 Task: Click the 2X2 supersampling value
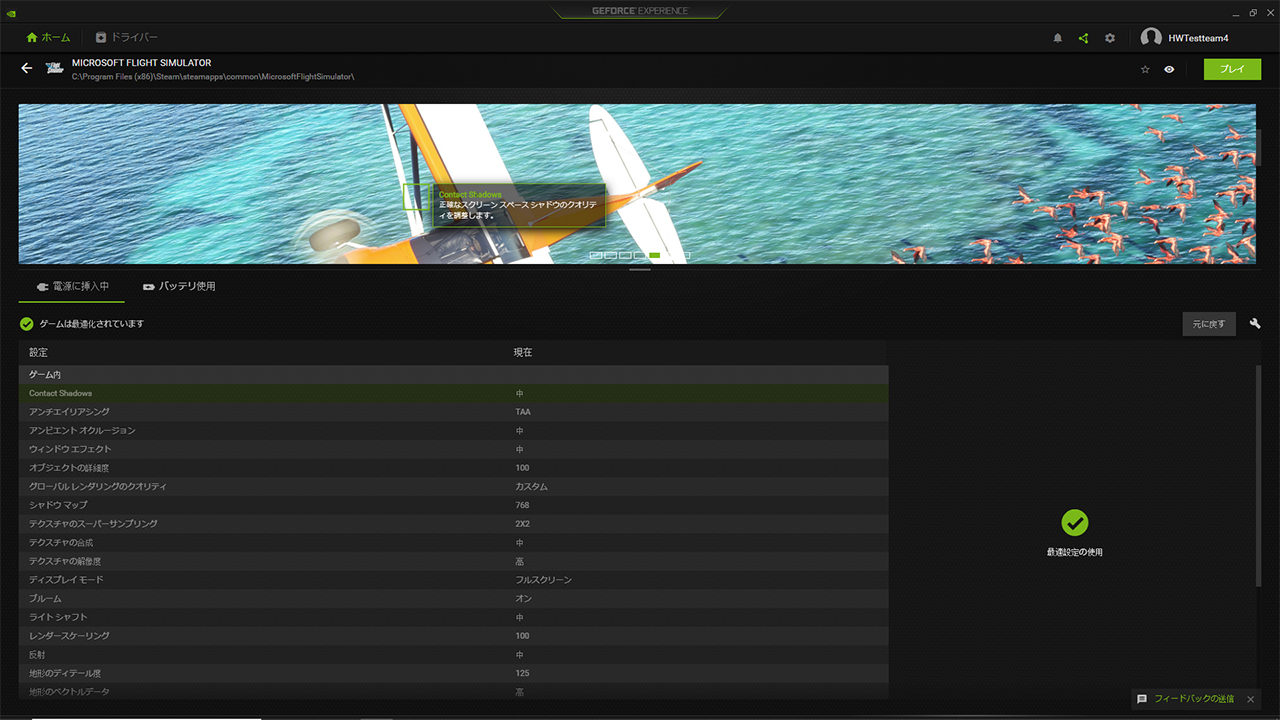pos(522,524)
